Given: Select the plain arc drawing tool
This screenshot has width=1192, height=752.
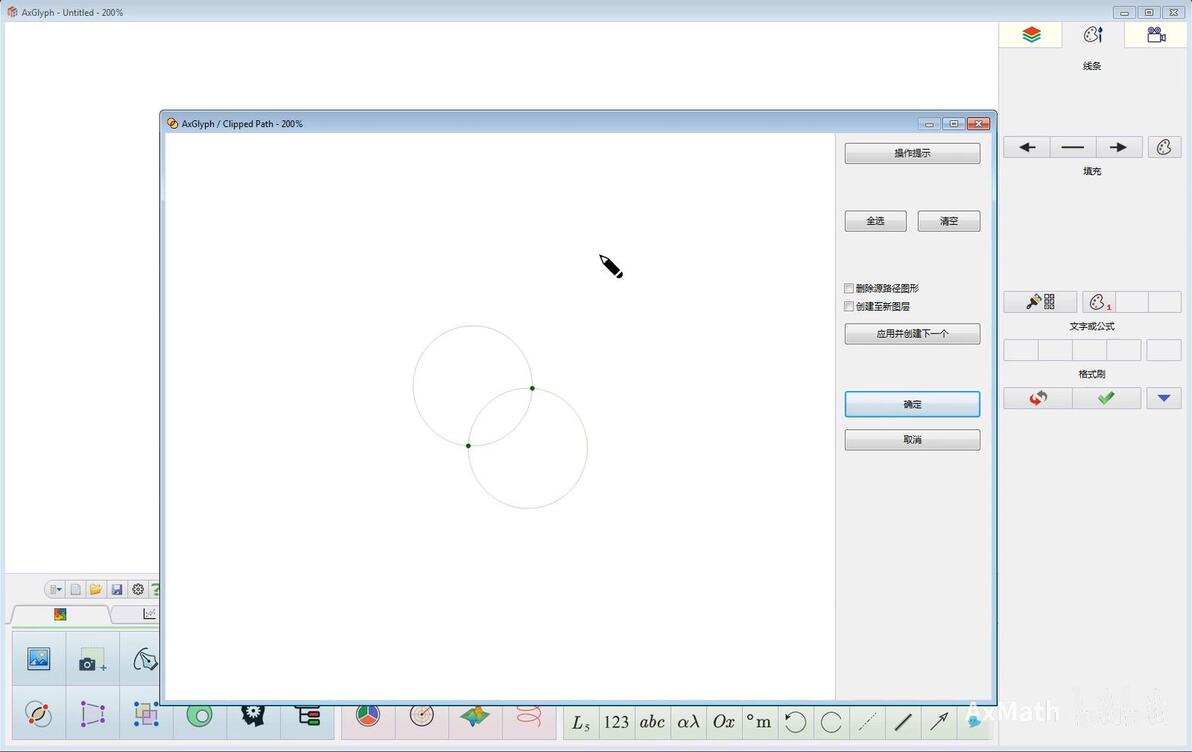Looking at the screenshot, I should pos(831,722).
